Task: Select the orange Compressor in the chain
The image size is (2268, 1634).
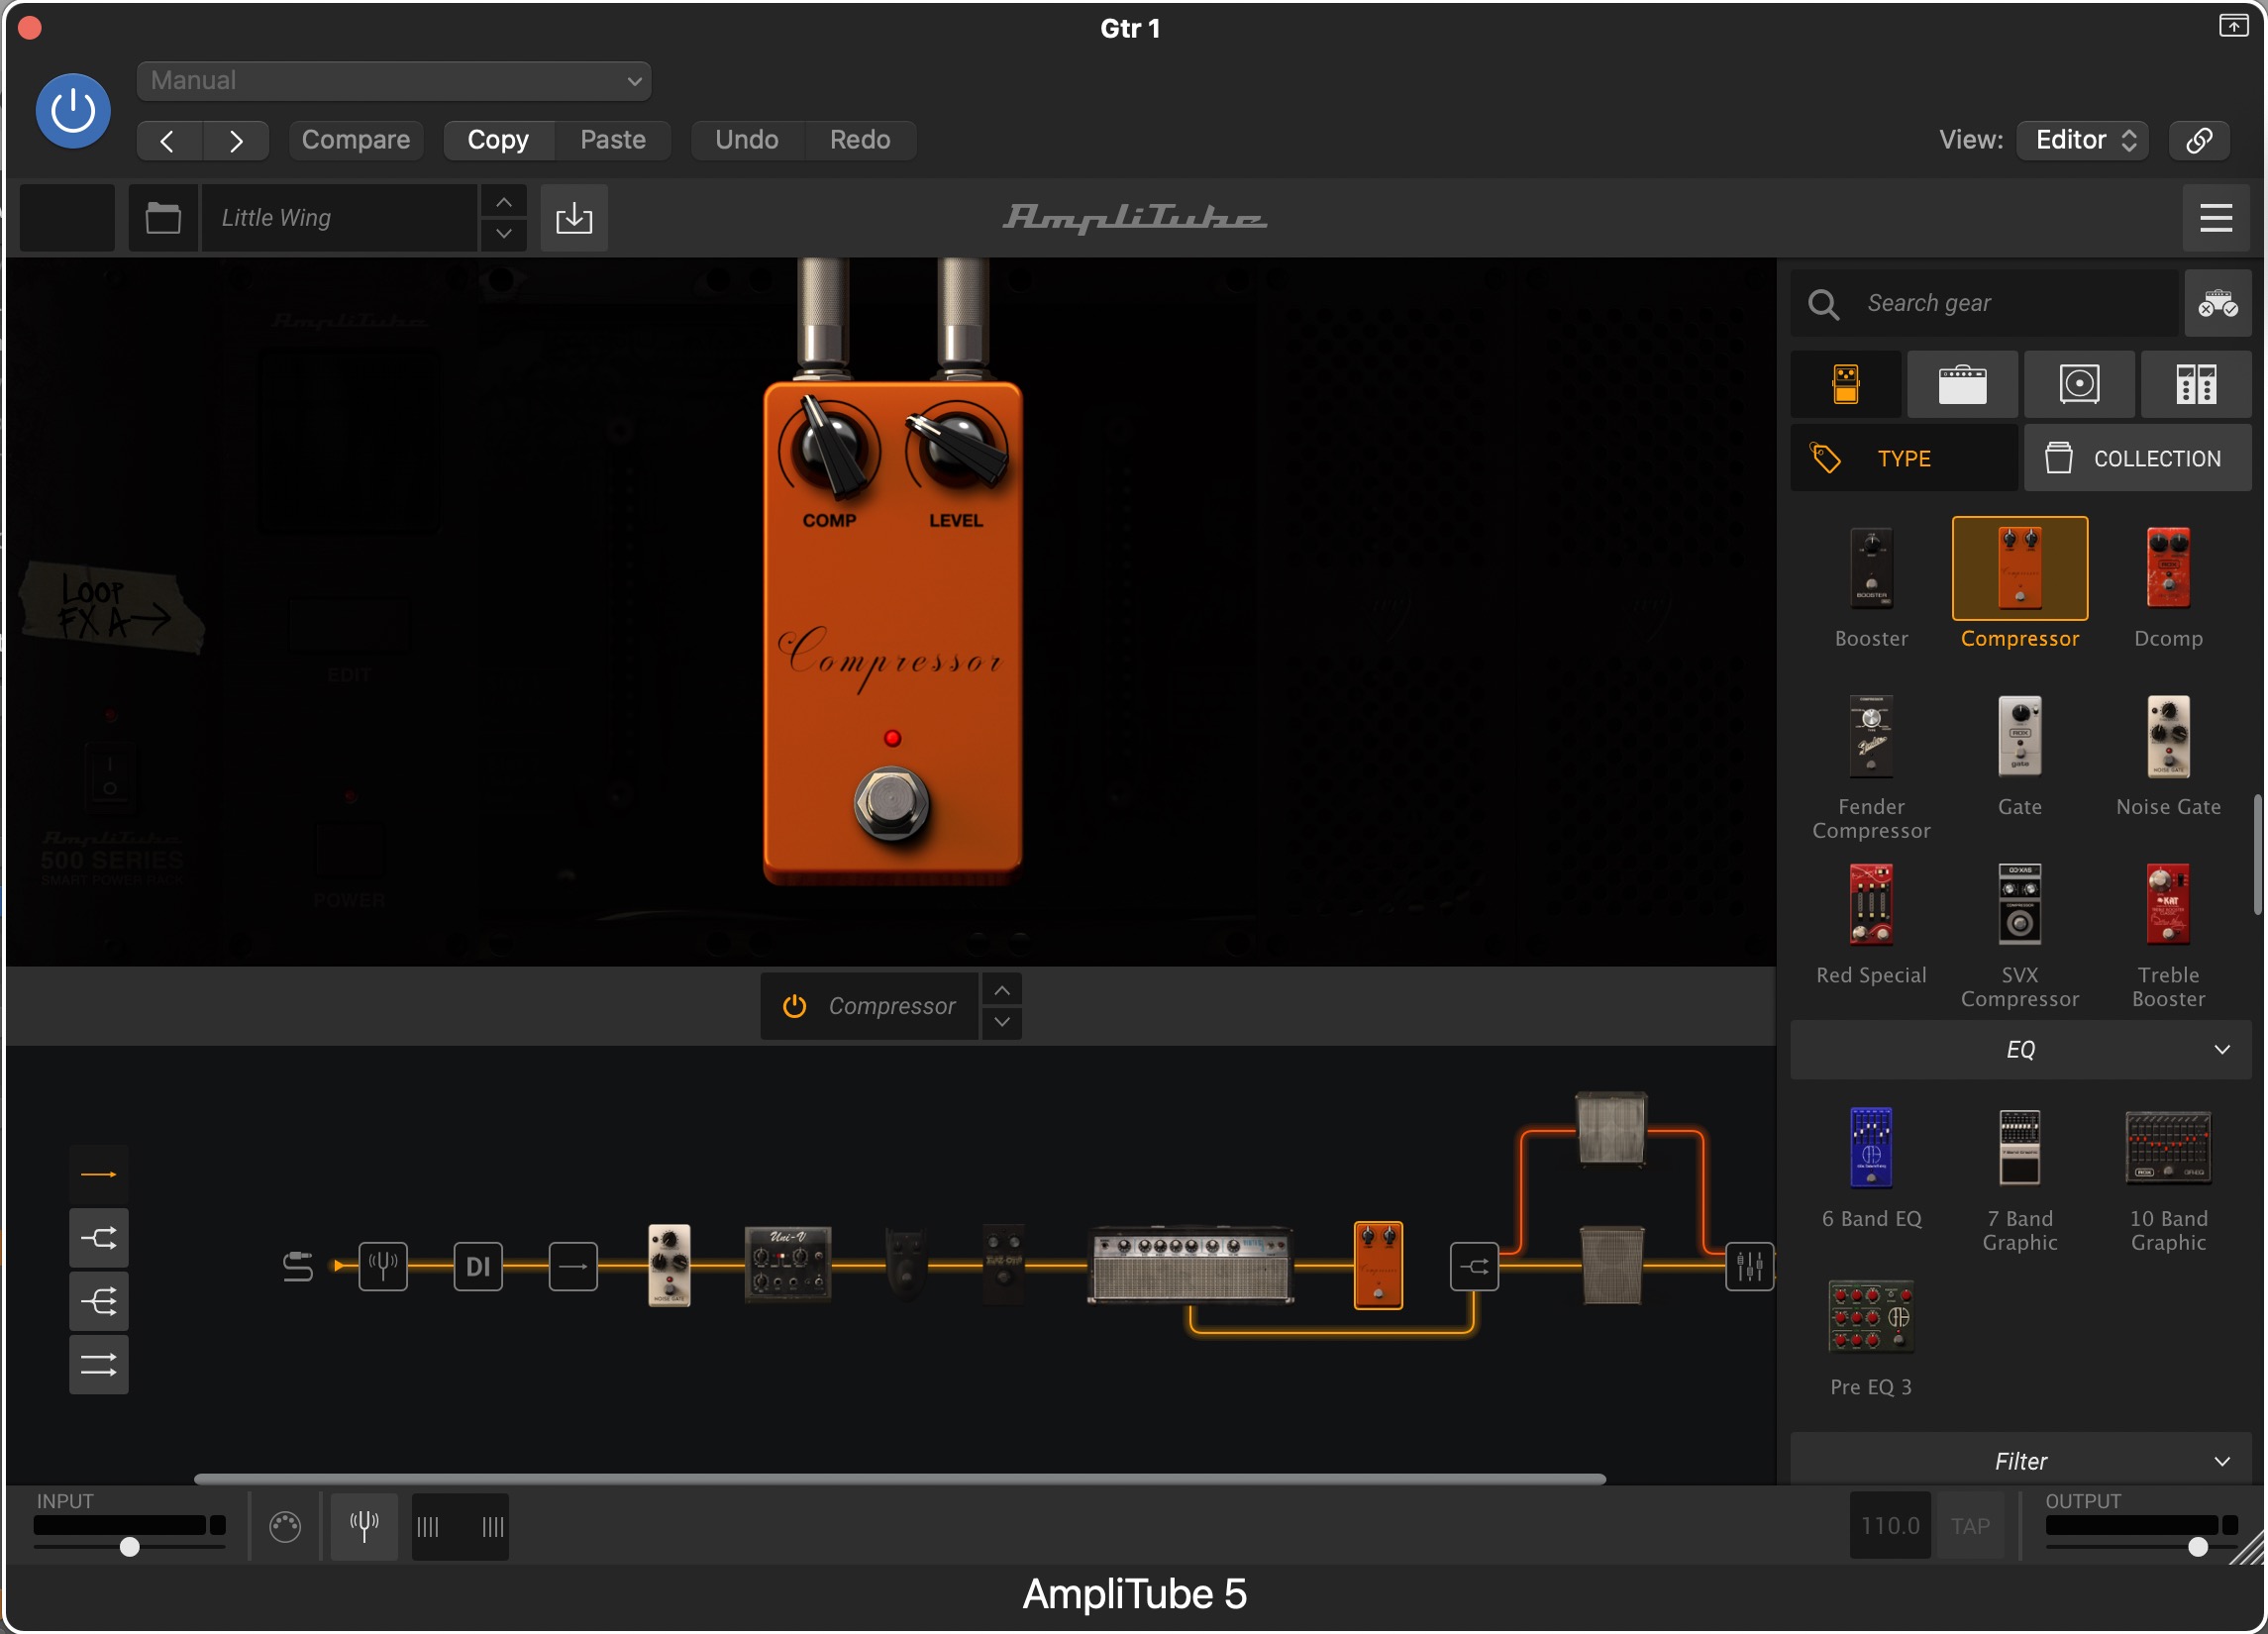Action: pyautogui.click(x=1378, y=1265)
